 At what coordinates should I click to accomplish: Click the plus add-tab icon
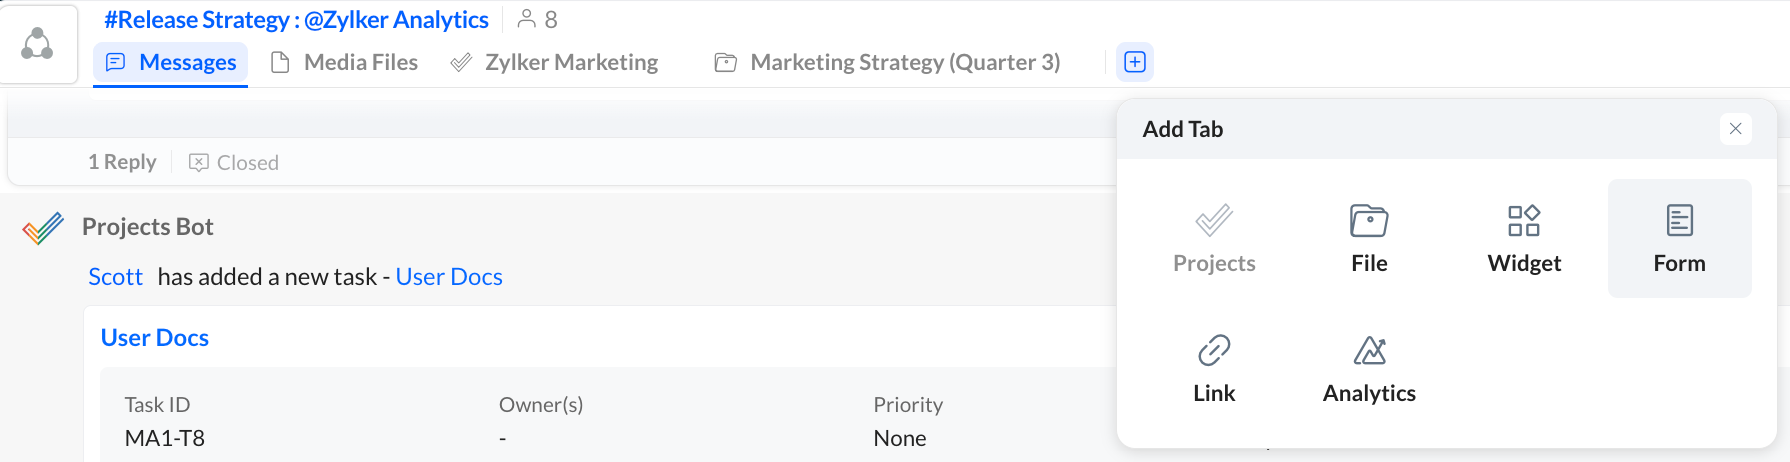coord(1135,62)
